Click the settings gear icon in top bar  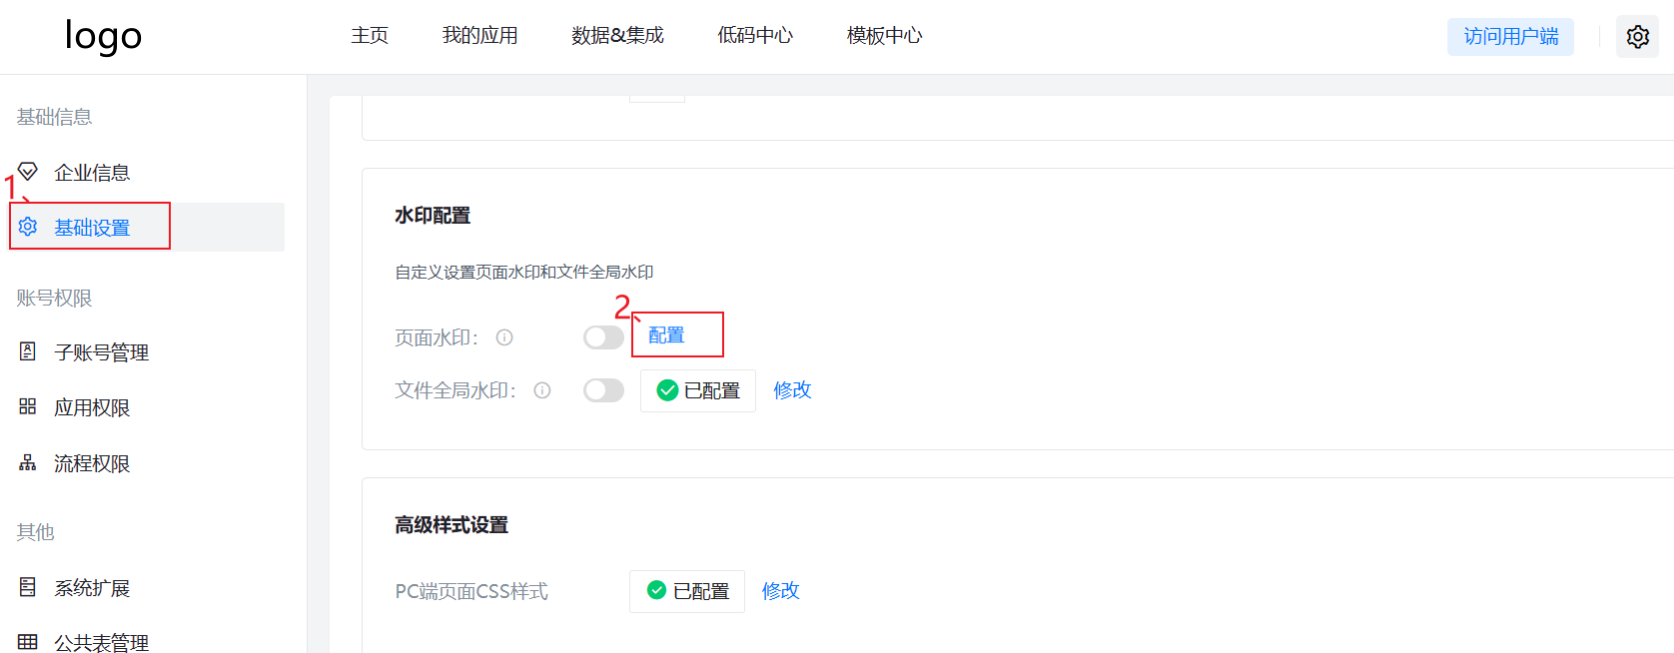pos(1637,37)
